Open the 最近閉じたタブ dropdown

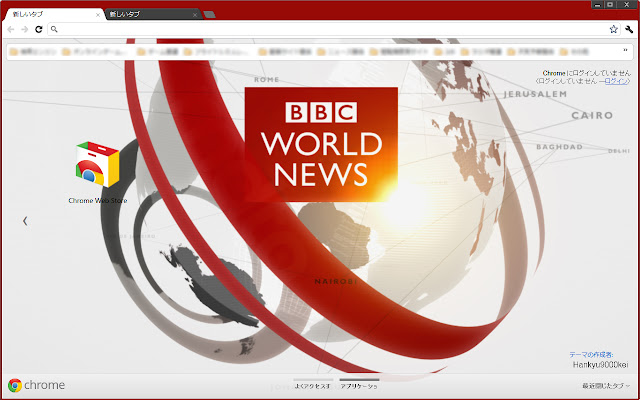[606, 386]
